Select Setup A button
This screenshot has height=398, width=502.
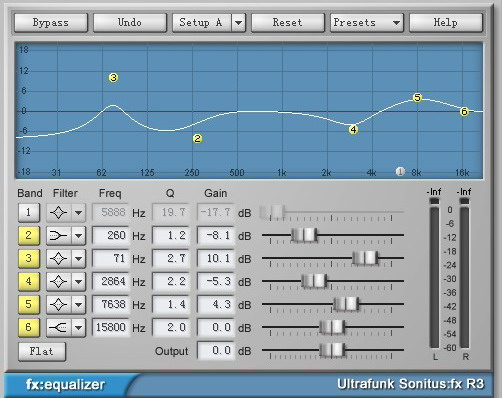[201, 23]
